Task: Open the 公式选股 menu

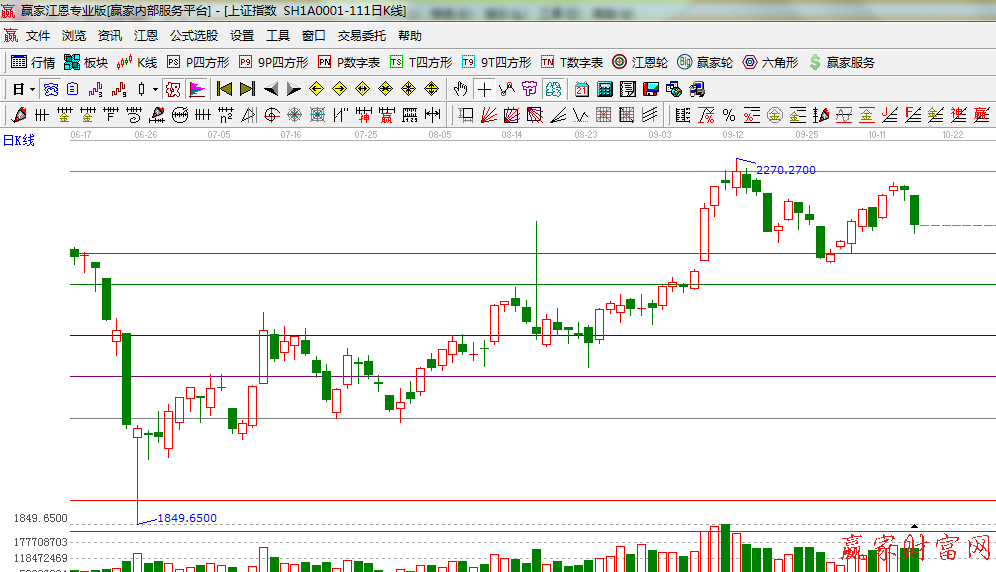Action: [x=193, y=35]
